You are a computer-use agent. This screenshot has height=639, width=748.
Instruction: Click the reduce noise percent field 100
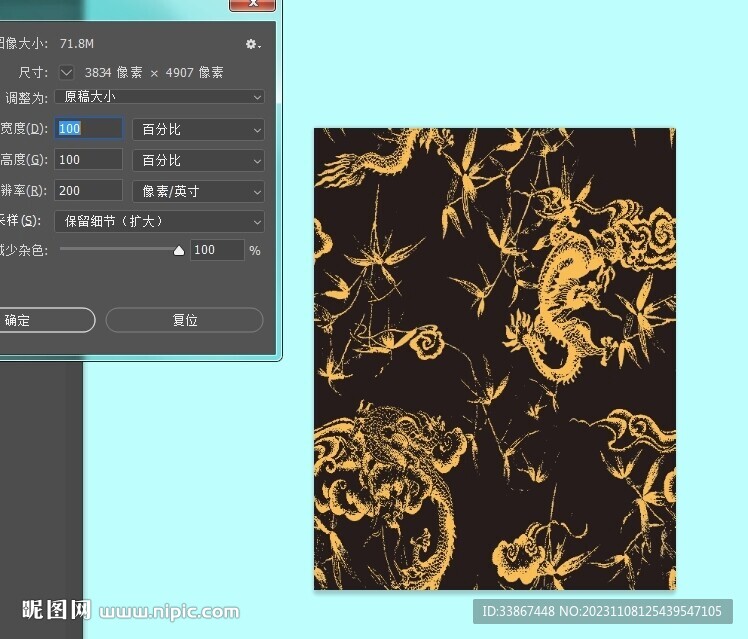[x=217, y=250]
